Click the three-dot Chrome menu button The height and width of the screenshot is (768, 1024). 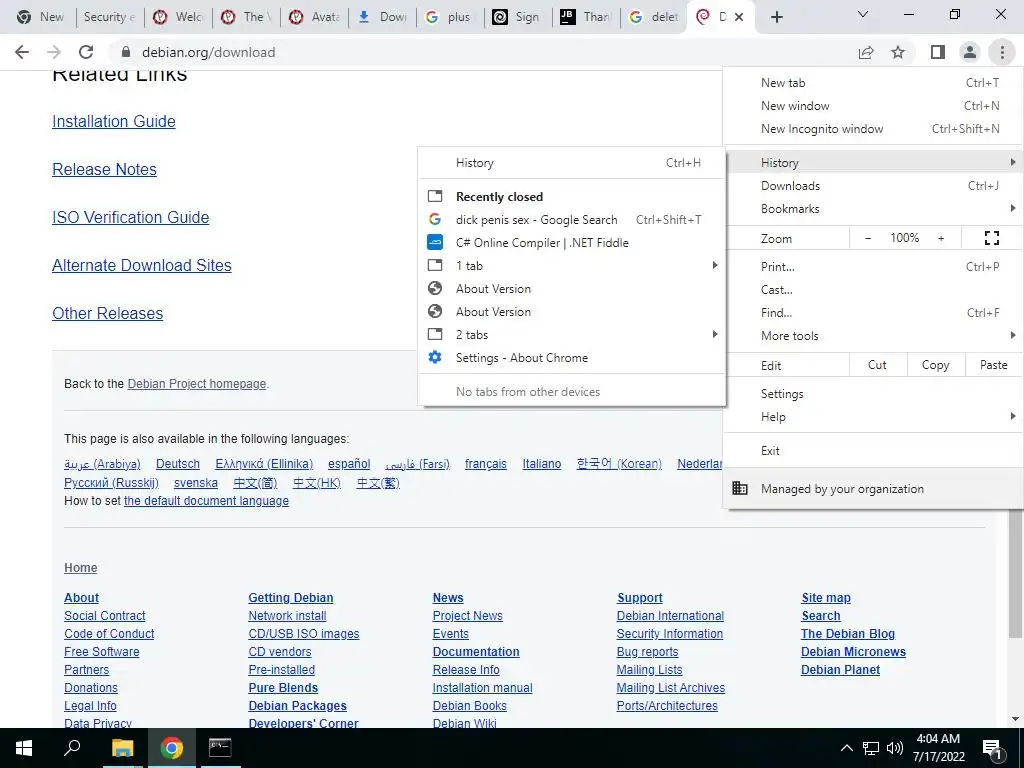coord(1002,52)
